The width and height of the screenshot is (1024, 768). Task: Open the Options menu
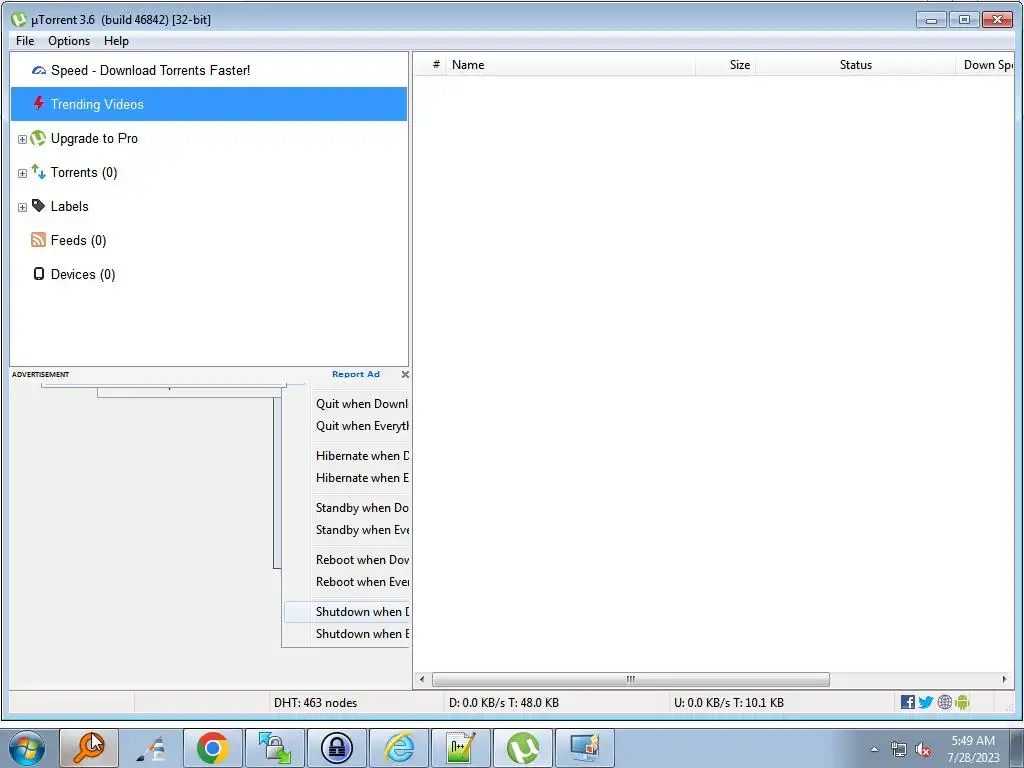point(69,40)
